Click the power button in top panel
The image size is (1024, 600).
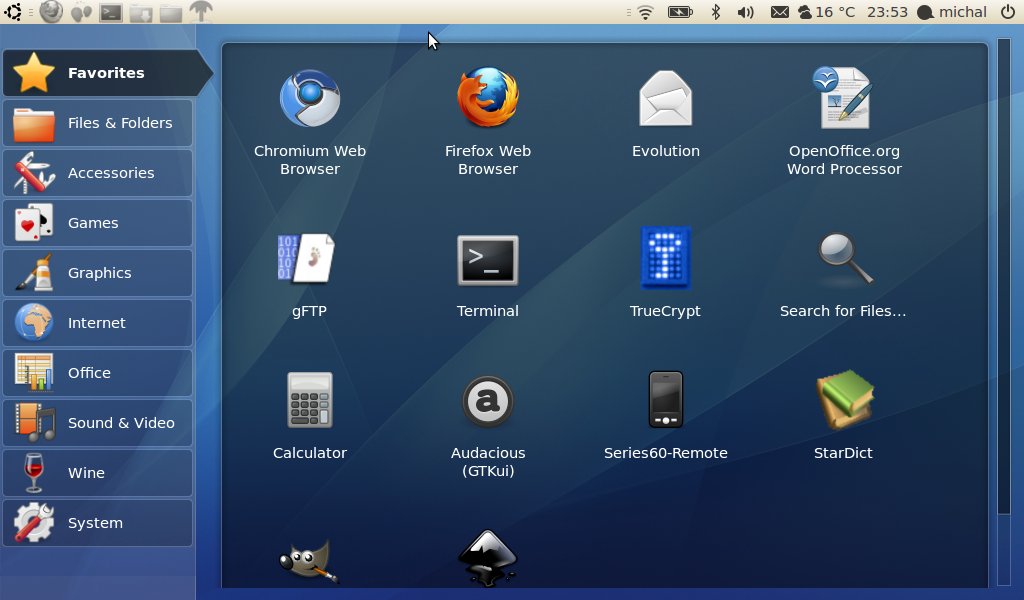1008,12
